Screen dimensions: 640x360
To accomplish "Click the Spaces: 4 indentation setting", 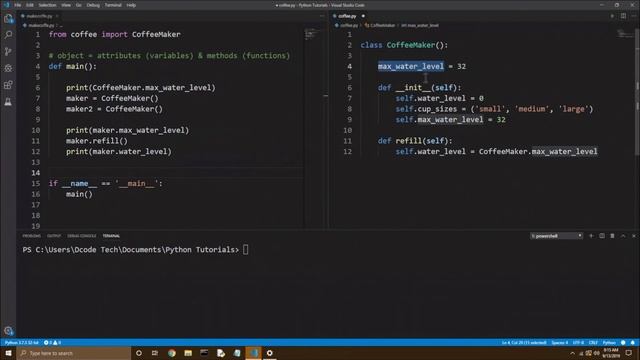I will 560,342.
